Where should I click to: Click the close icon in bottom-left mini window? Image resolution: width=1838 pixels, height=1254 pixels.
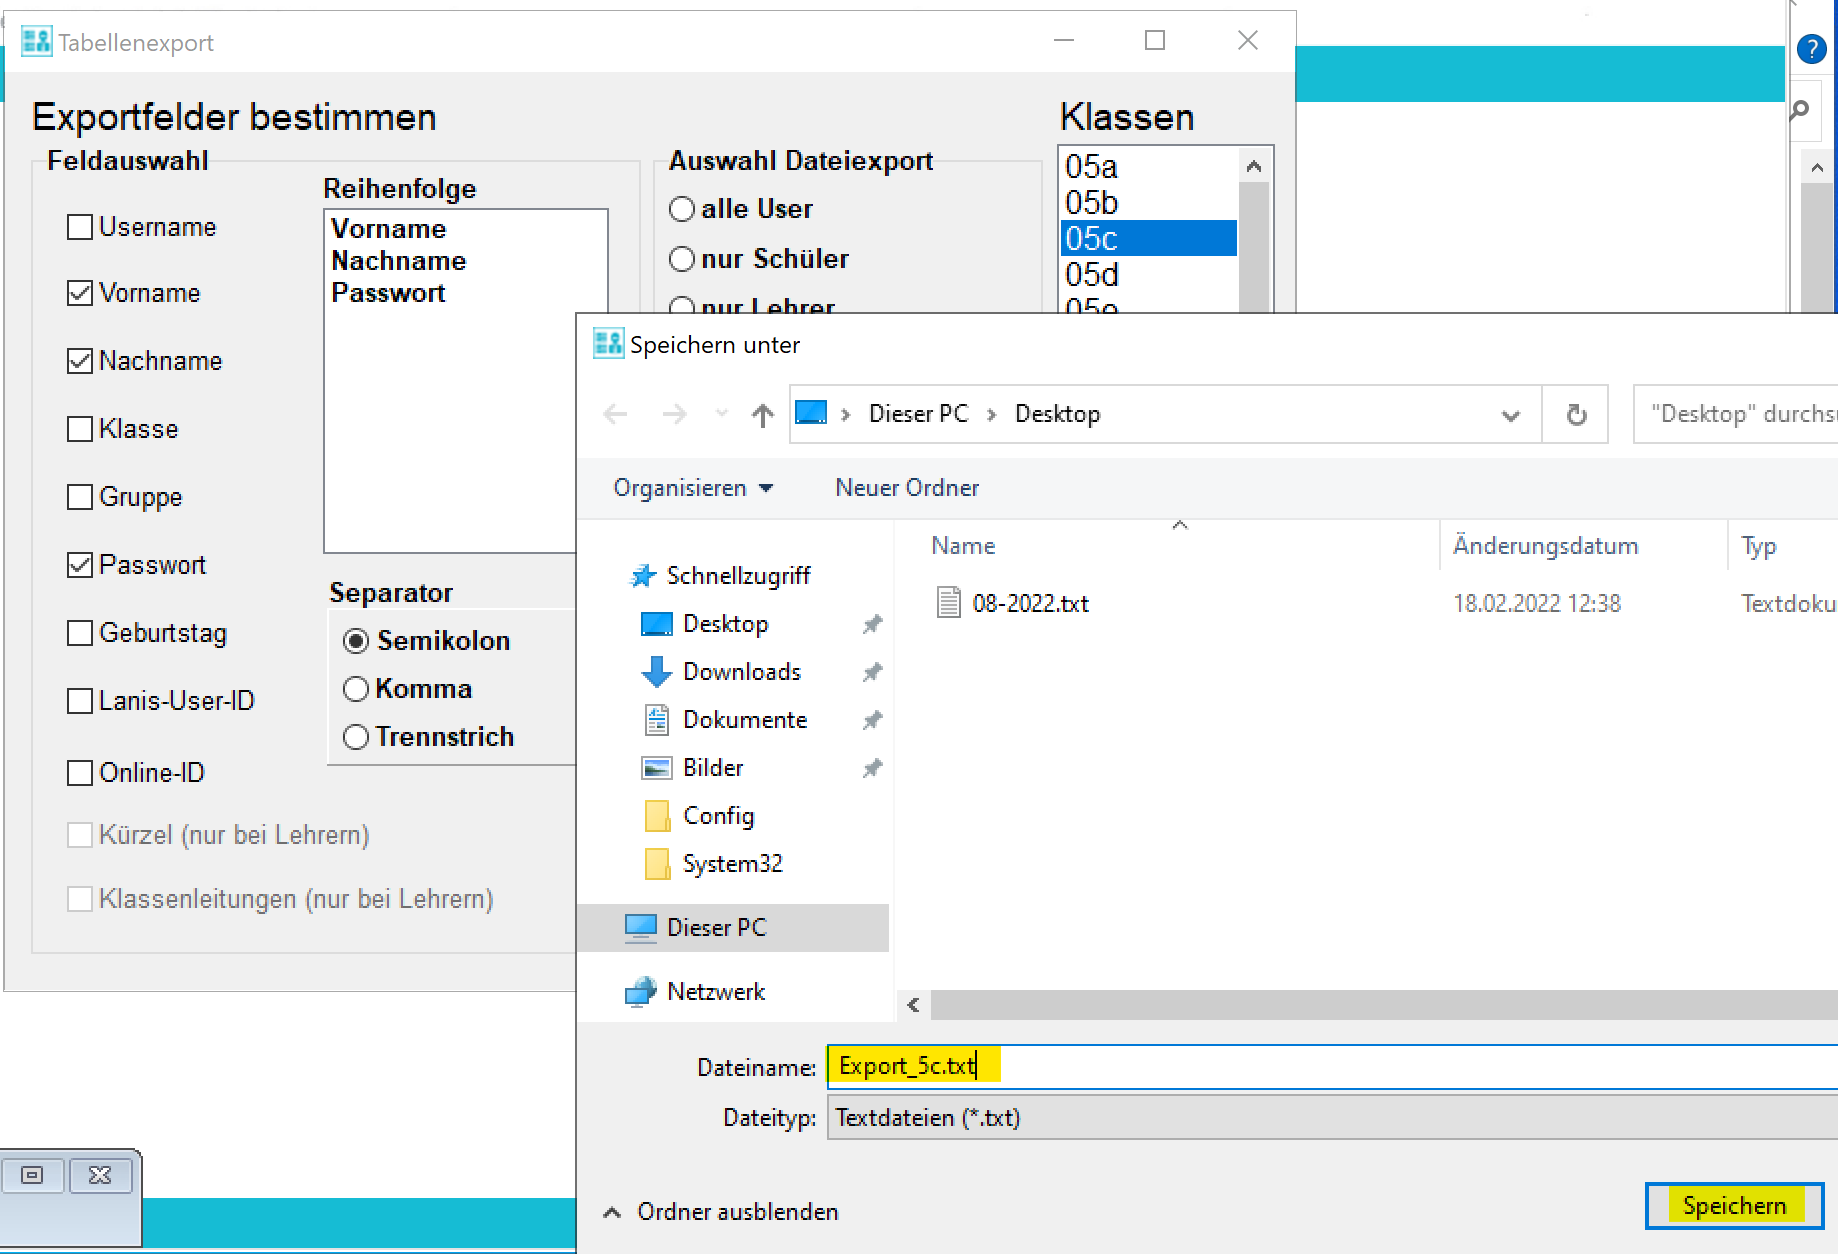[100, 1175]
